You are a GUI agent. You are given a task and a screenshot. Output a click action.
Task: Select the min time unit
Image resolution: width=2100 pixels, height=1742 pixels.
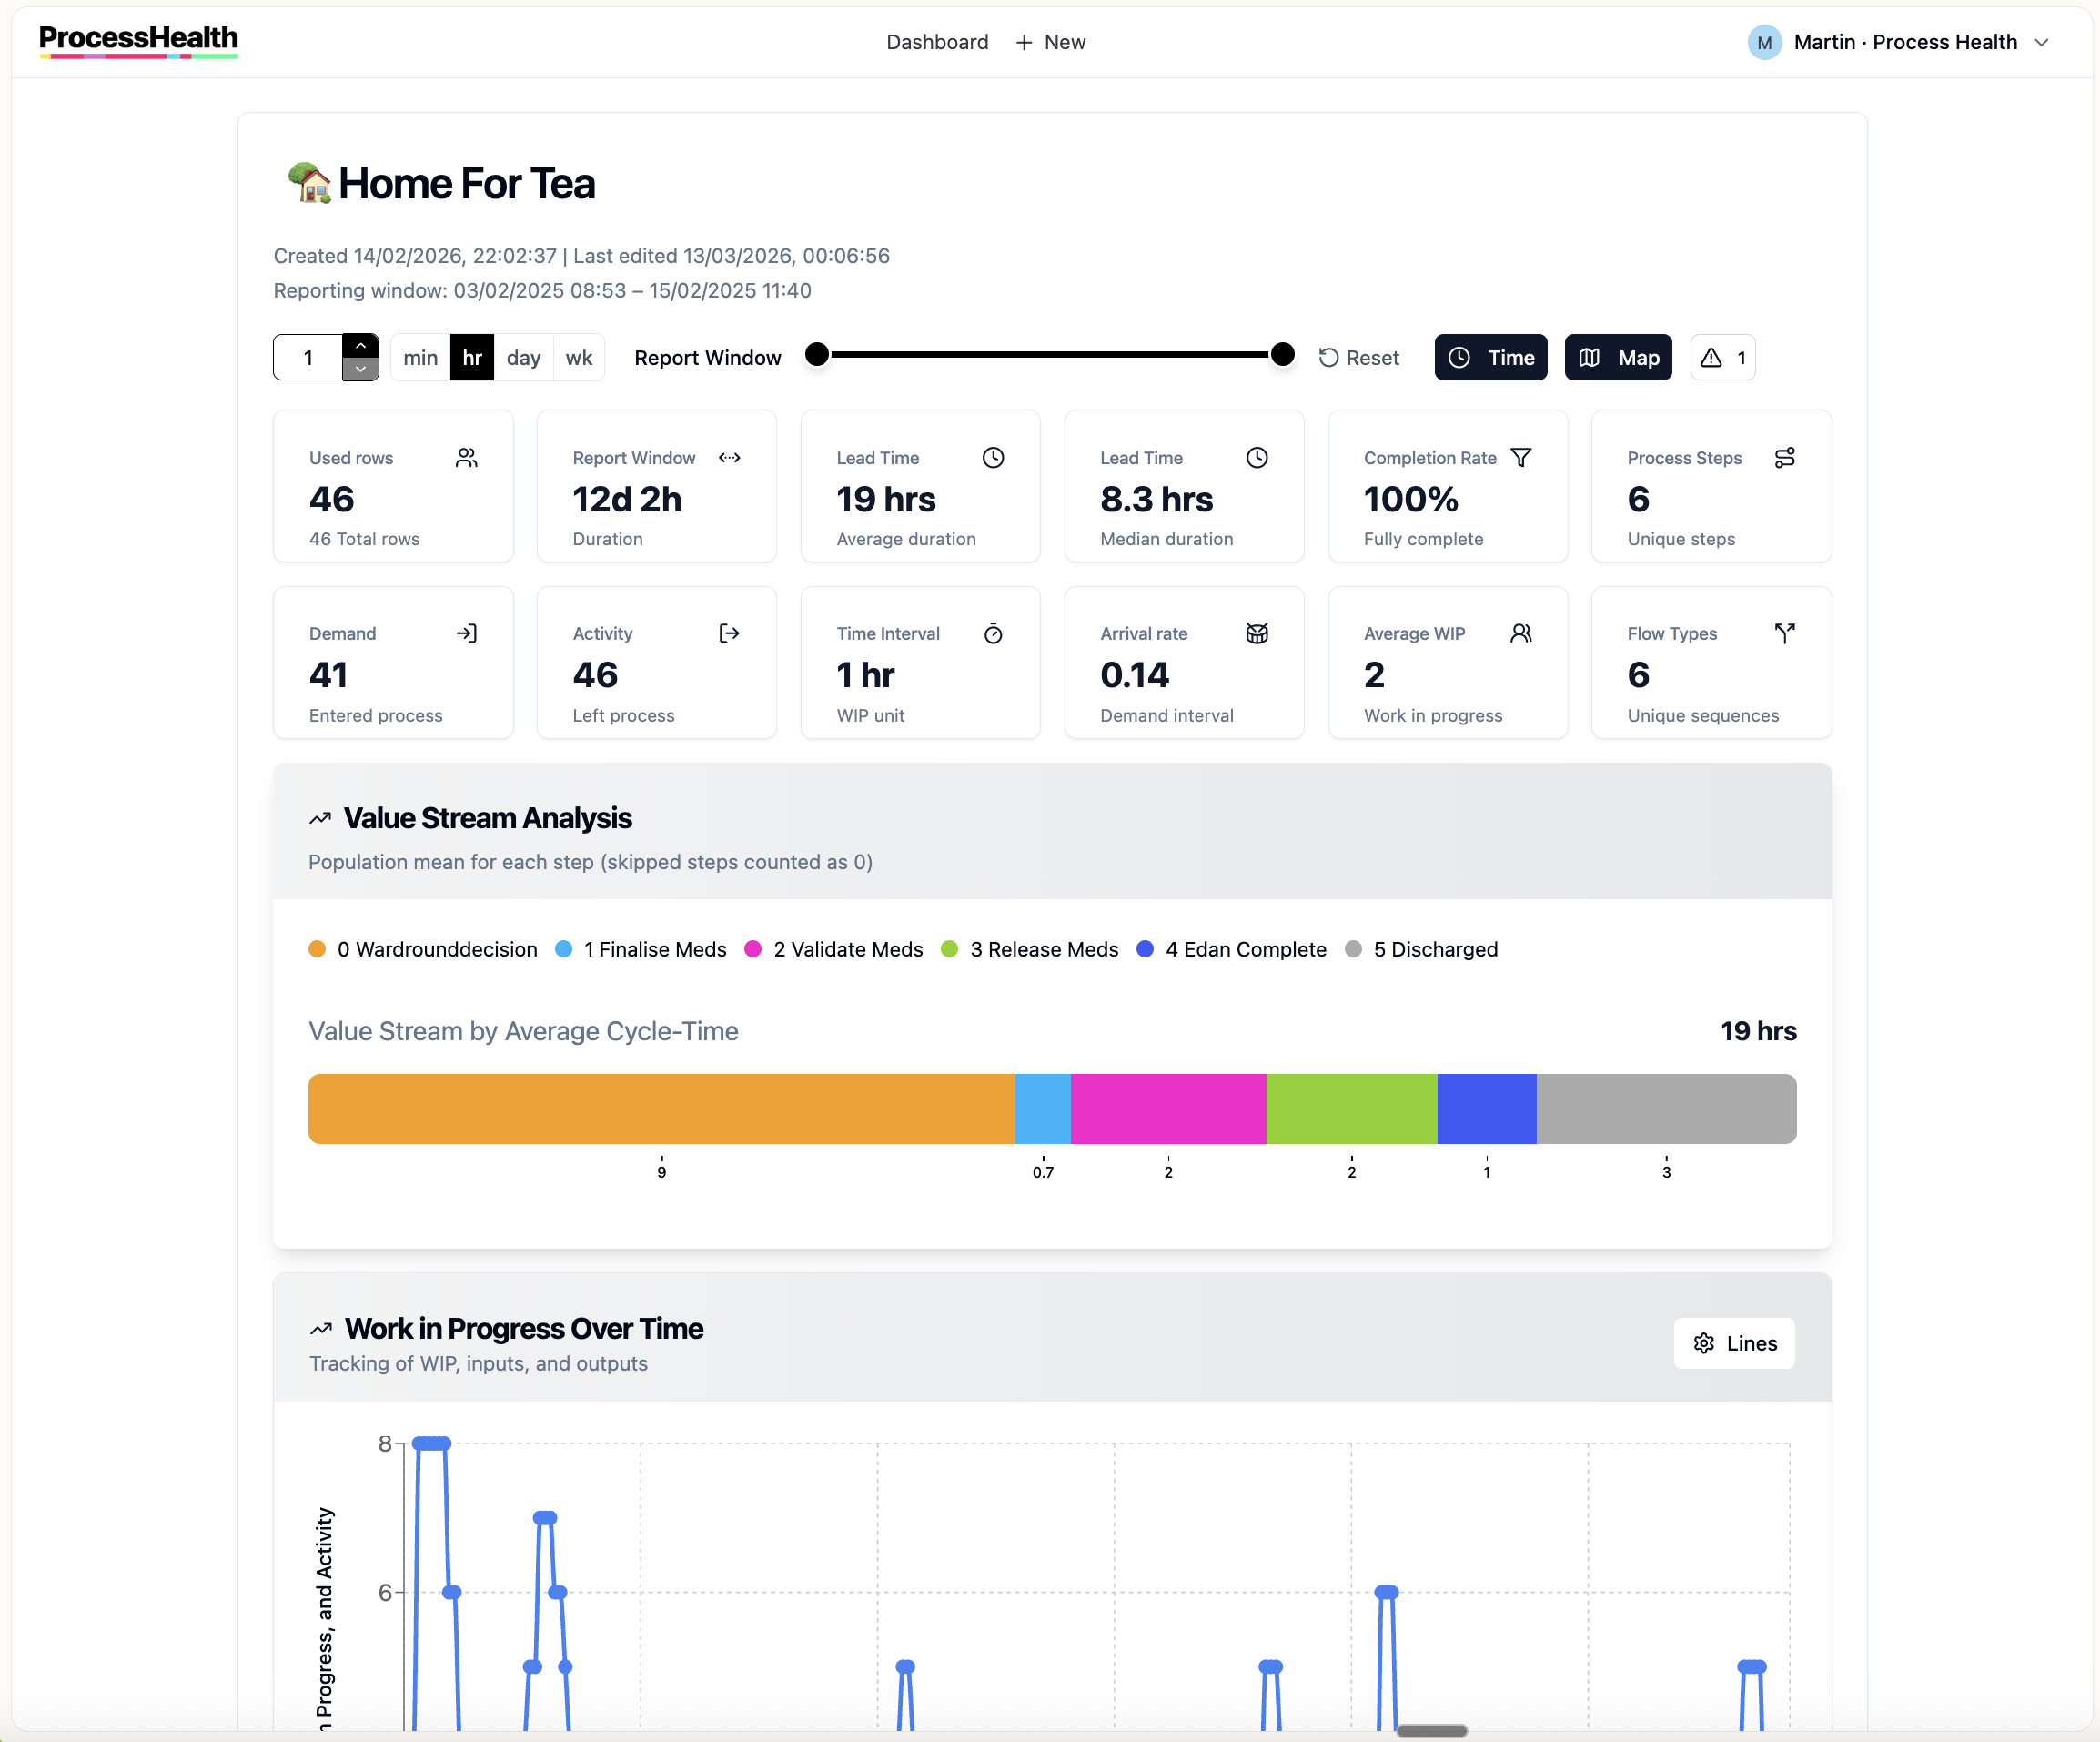click(x=420, y=357)
